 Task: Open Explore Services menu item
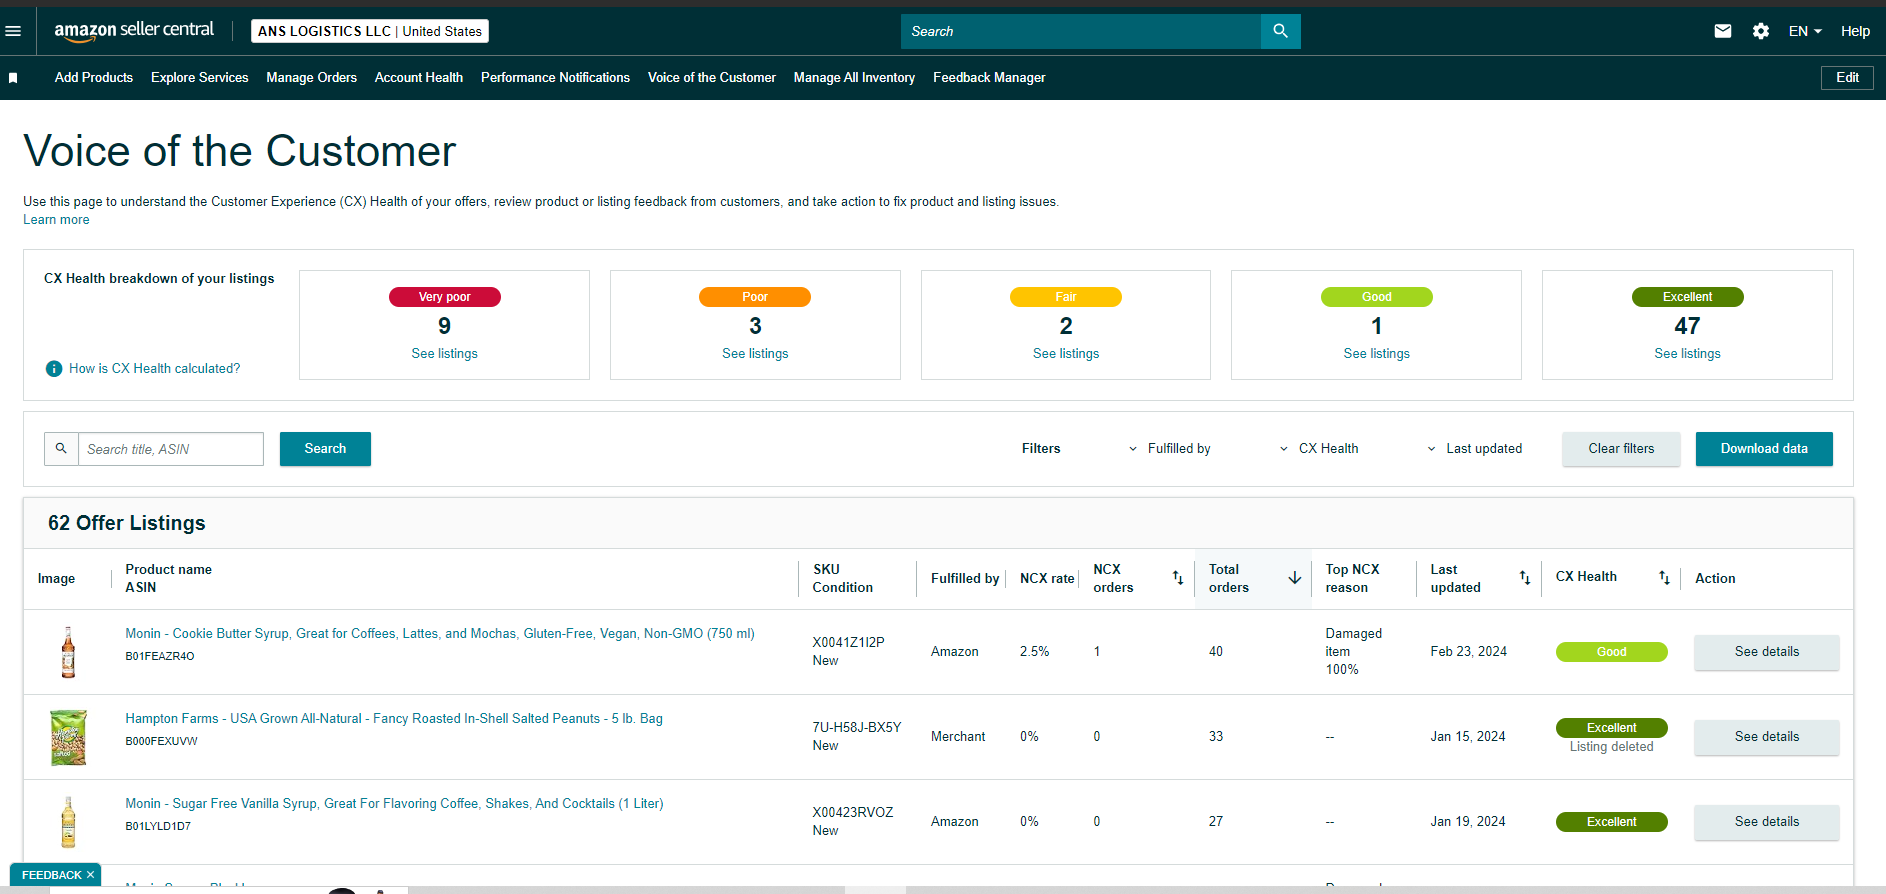[x=200, y=78]
